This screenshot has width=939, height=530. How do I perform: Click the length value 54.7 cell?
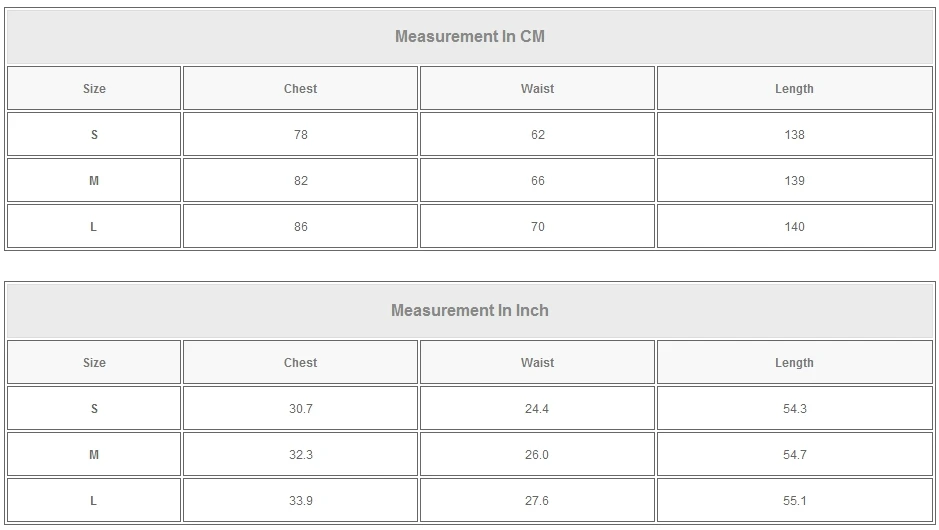[794, 455]
